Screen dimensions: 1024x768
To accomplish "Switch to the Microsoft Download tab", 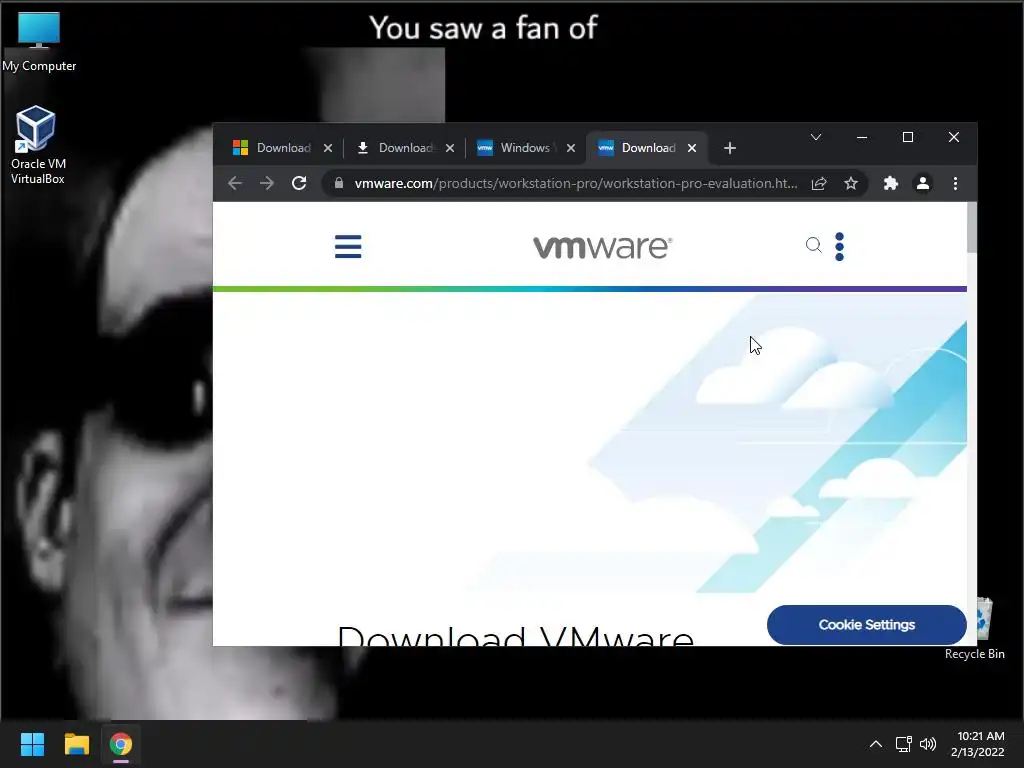I will (x=272, y=148).
